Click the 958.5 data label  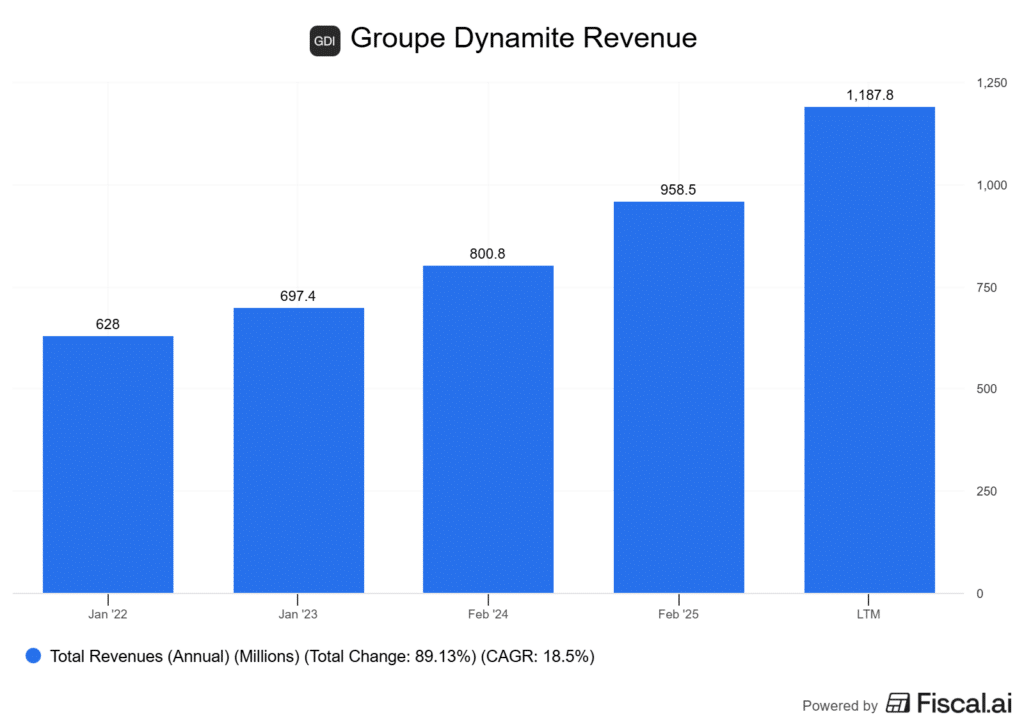click(x=678, y=189)
